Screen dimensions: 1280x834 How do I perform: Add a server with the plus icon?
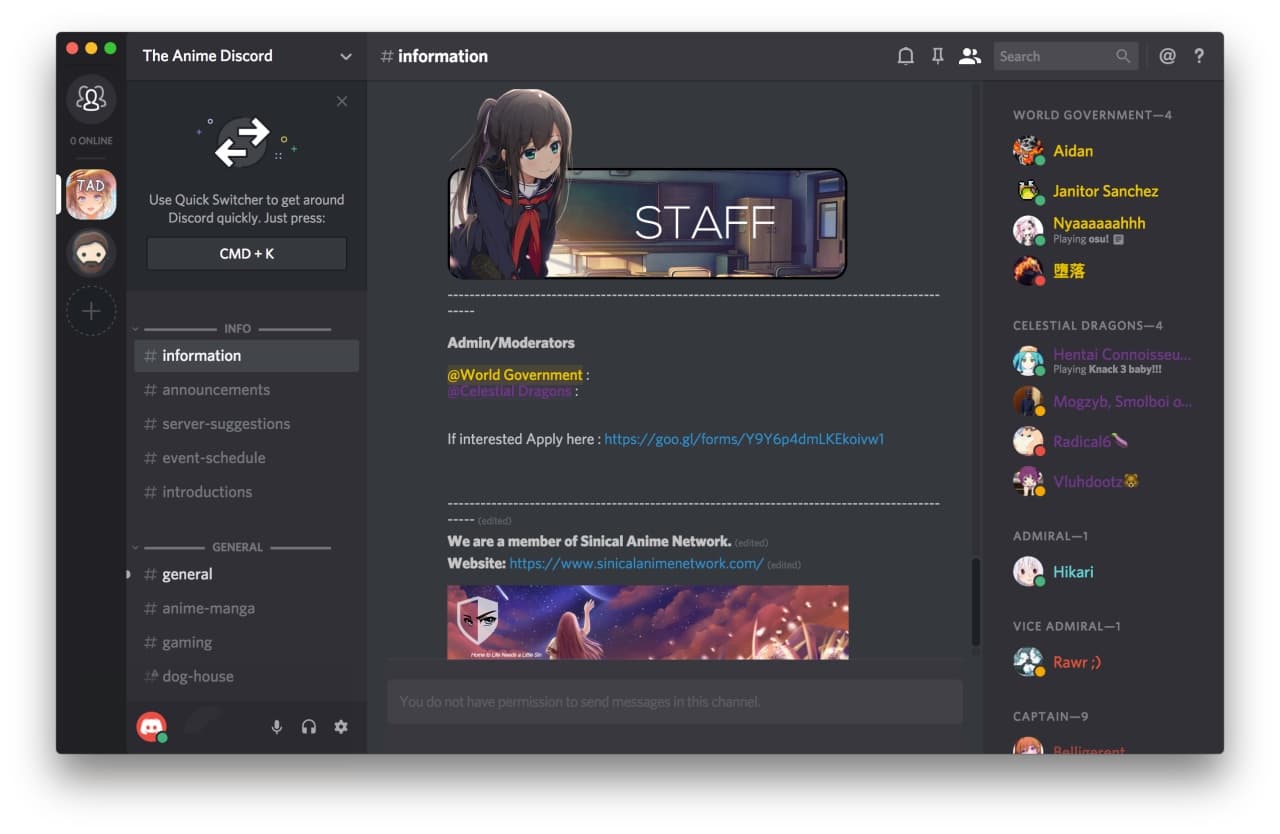pos(91,311)
